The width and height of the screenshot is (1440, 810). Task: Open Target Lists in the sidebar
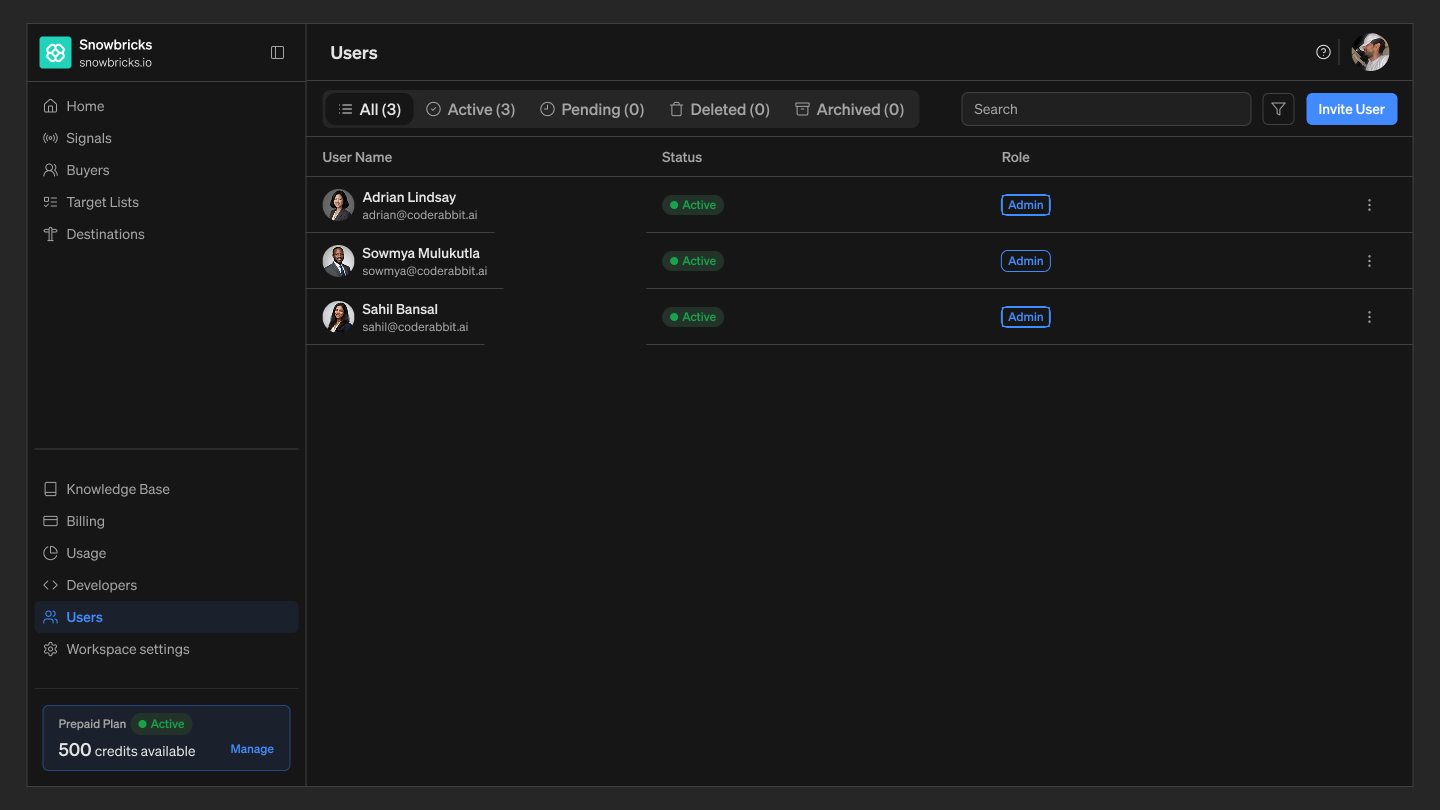(166, 202)
